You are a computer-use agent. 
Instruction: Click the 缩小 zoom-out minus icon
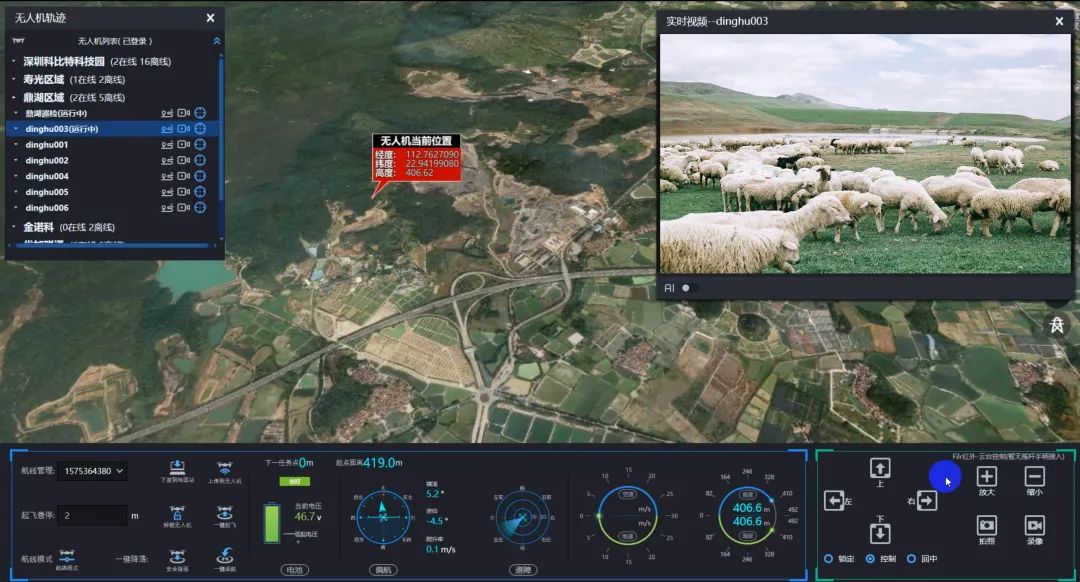pos(1034,477)
